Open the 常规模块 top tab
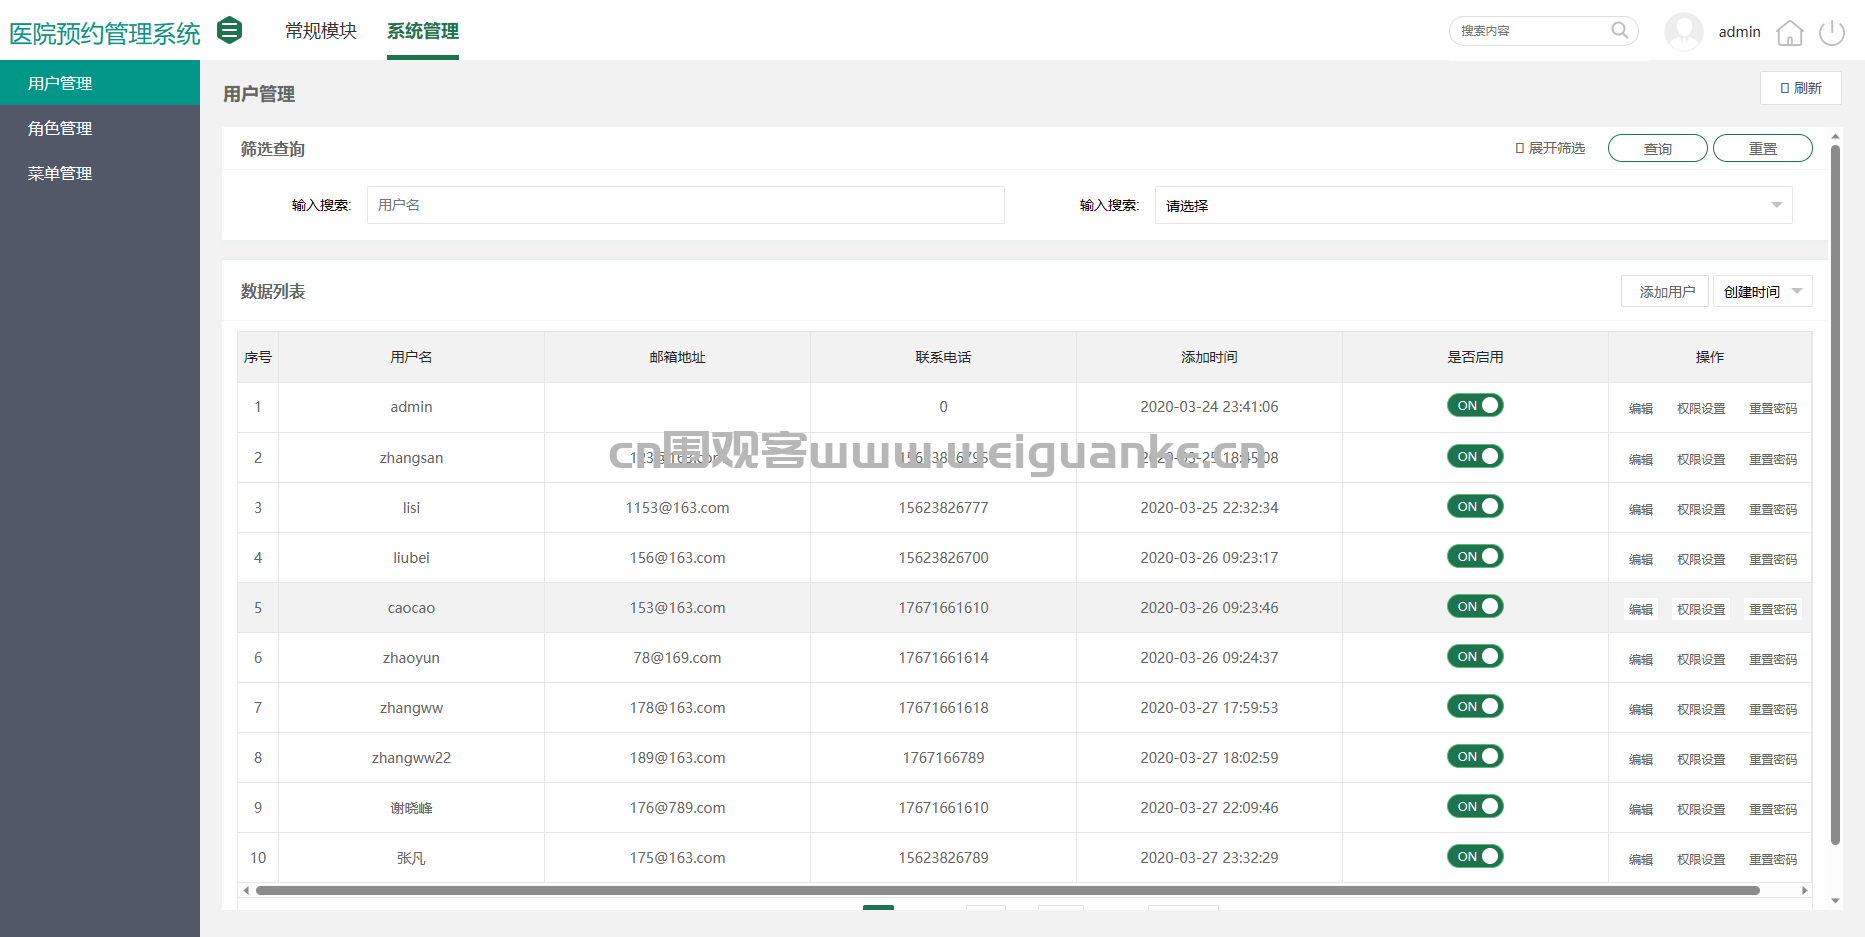The image size is (1865, 937). point(321,31)
